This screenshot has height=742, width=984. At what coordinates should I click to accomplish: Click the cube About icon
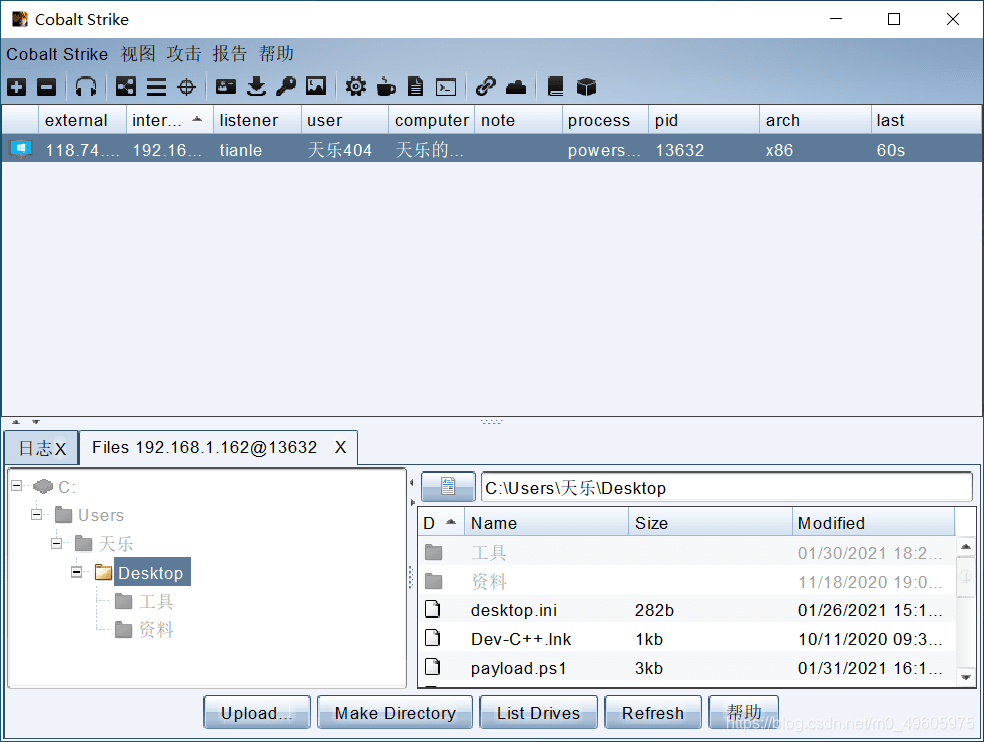[586, 87]
